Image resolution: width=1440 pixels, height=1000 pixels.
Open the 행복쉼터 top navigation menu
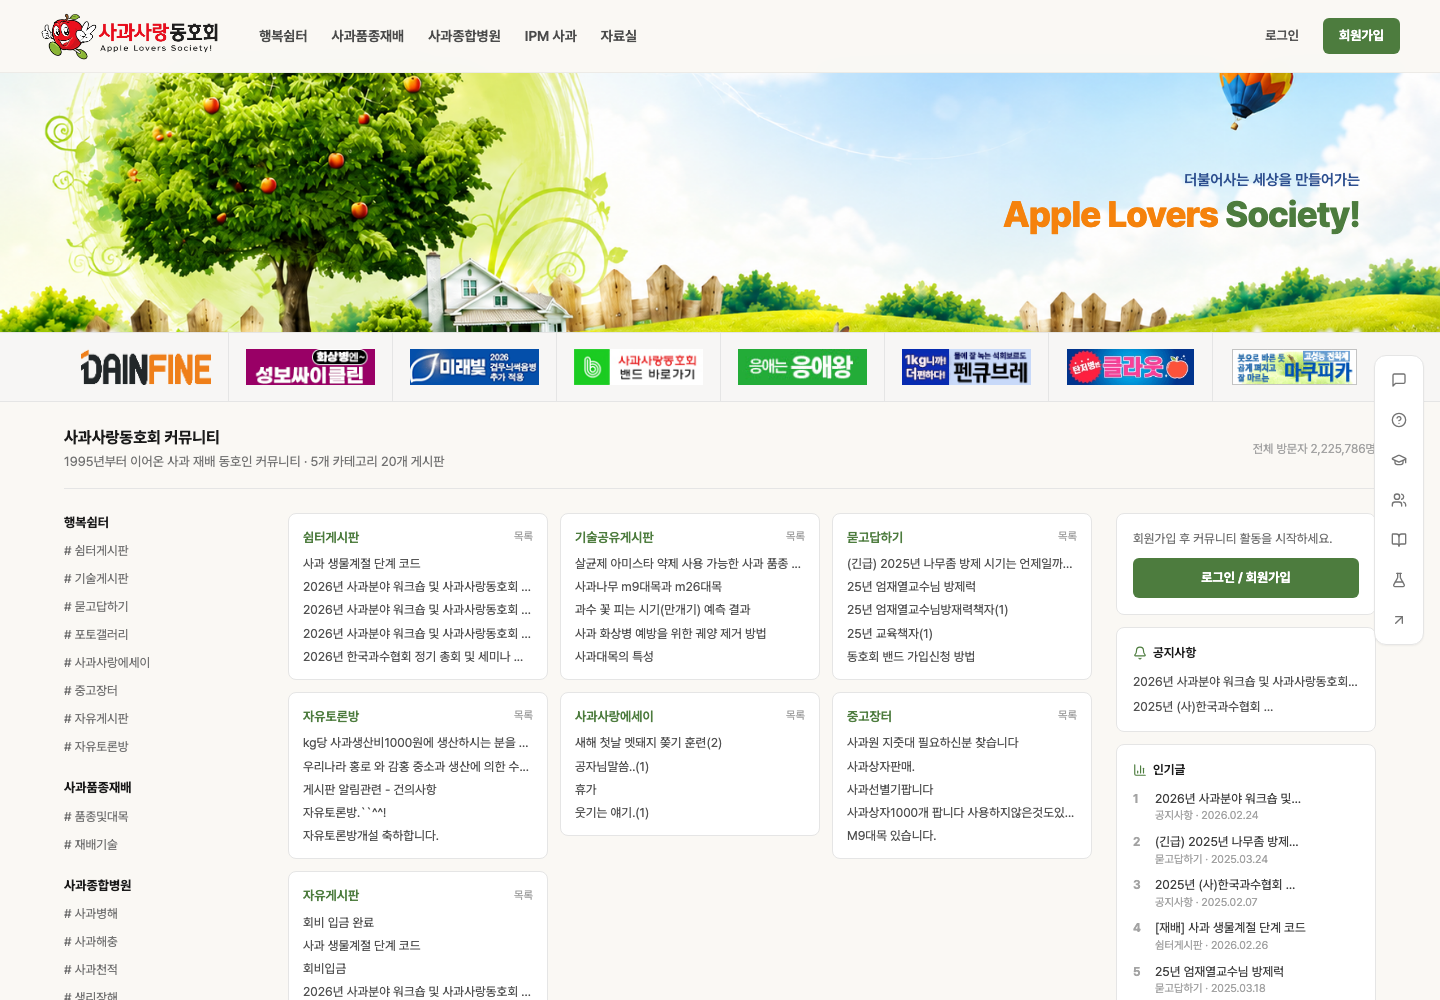coord(283,36)
